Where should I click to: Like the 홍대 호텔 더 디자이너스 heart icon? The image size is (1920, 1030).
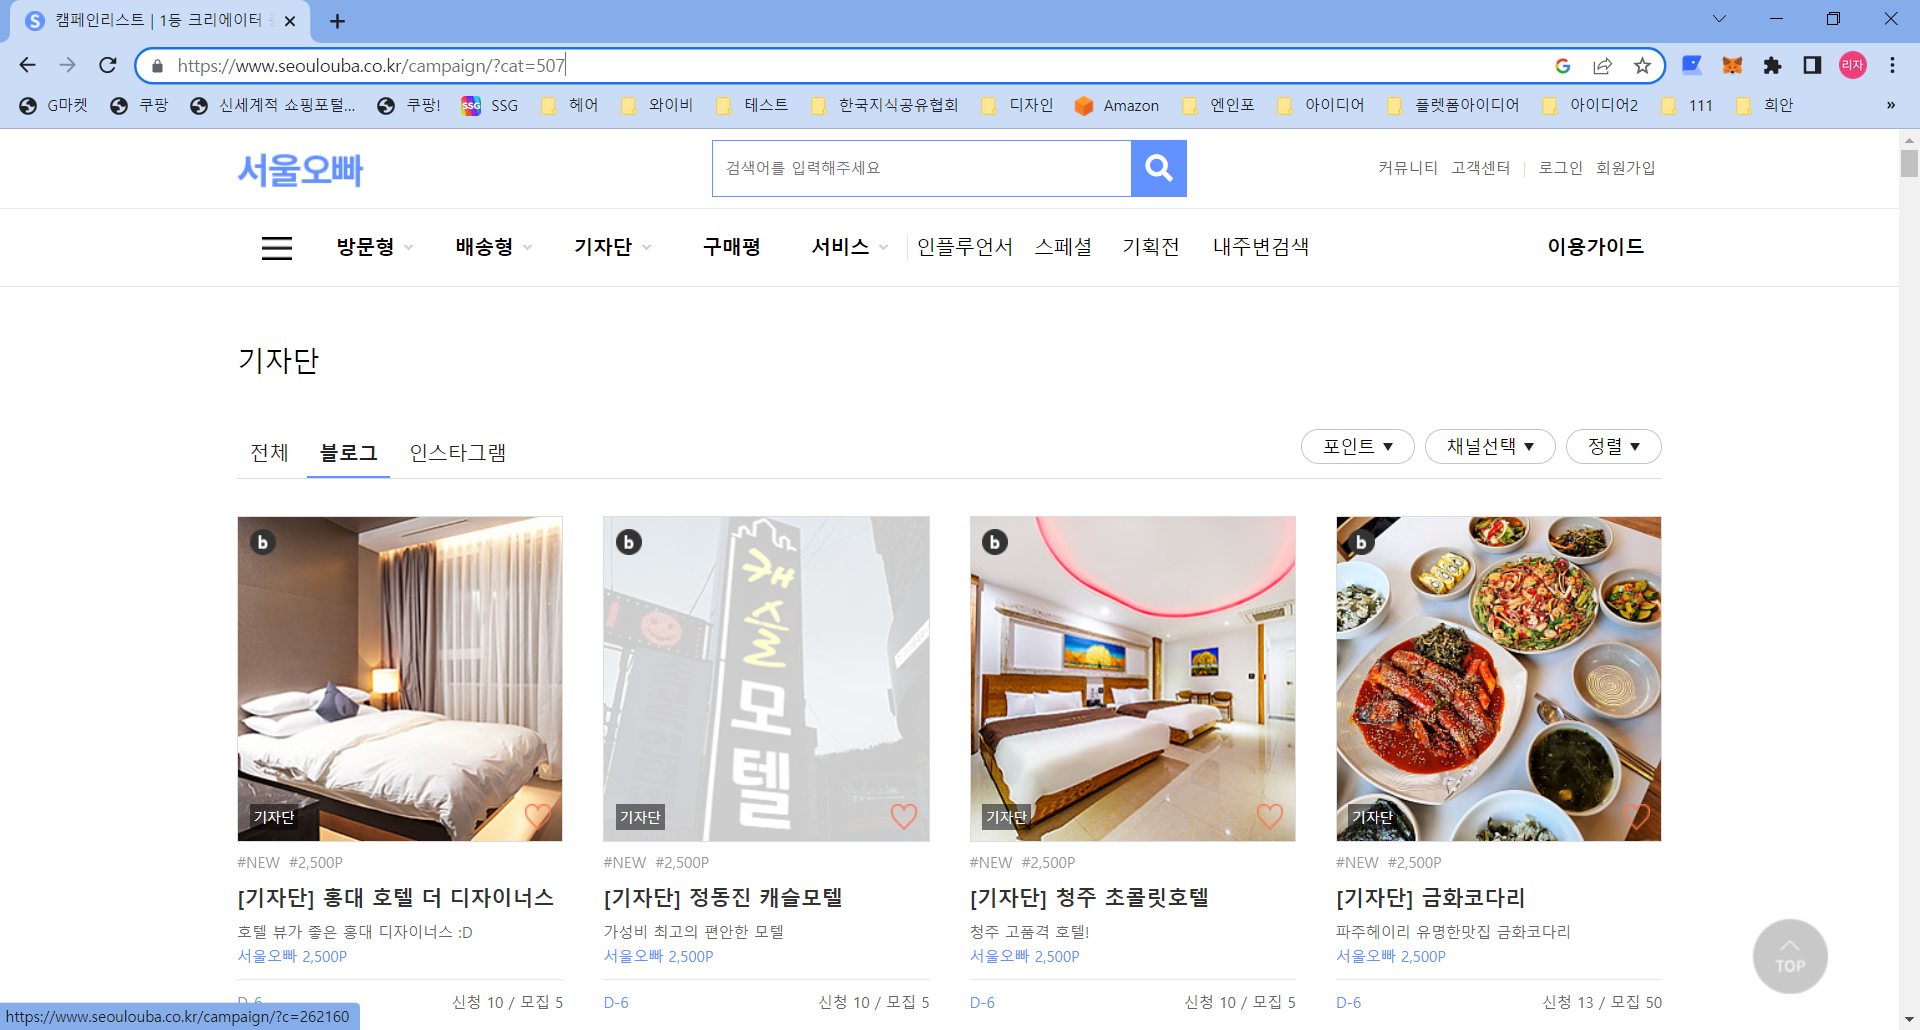[x=538, y=816]
